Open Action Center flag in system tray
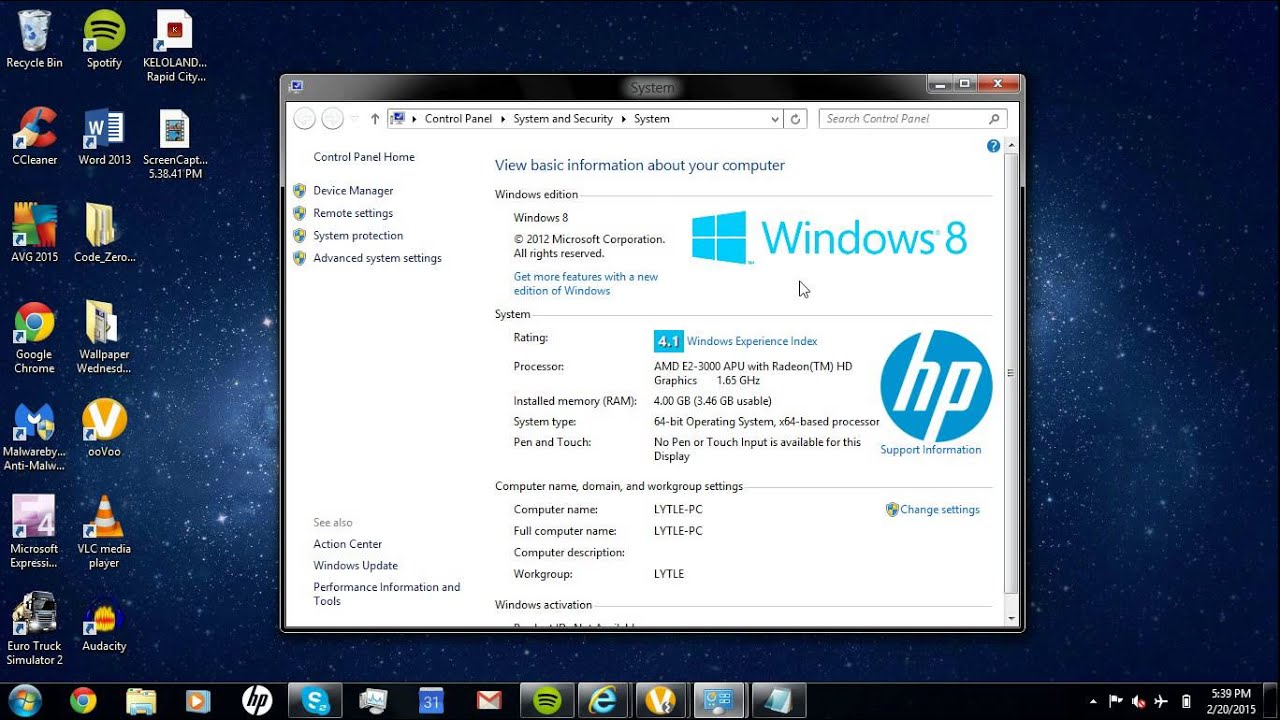Viewport: 1280px width, 720px height. pos(1115,701)
